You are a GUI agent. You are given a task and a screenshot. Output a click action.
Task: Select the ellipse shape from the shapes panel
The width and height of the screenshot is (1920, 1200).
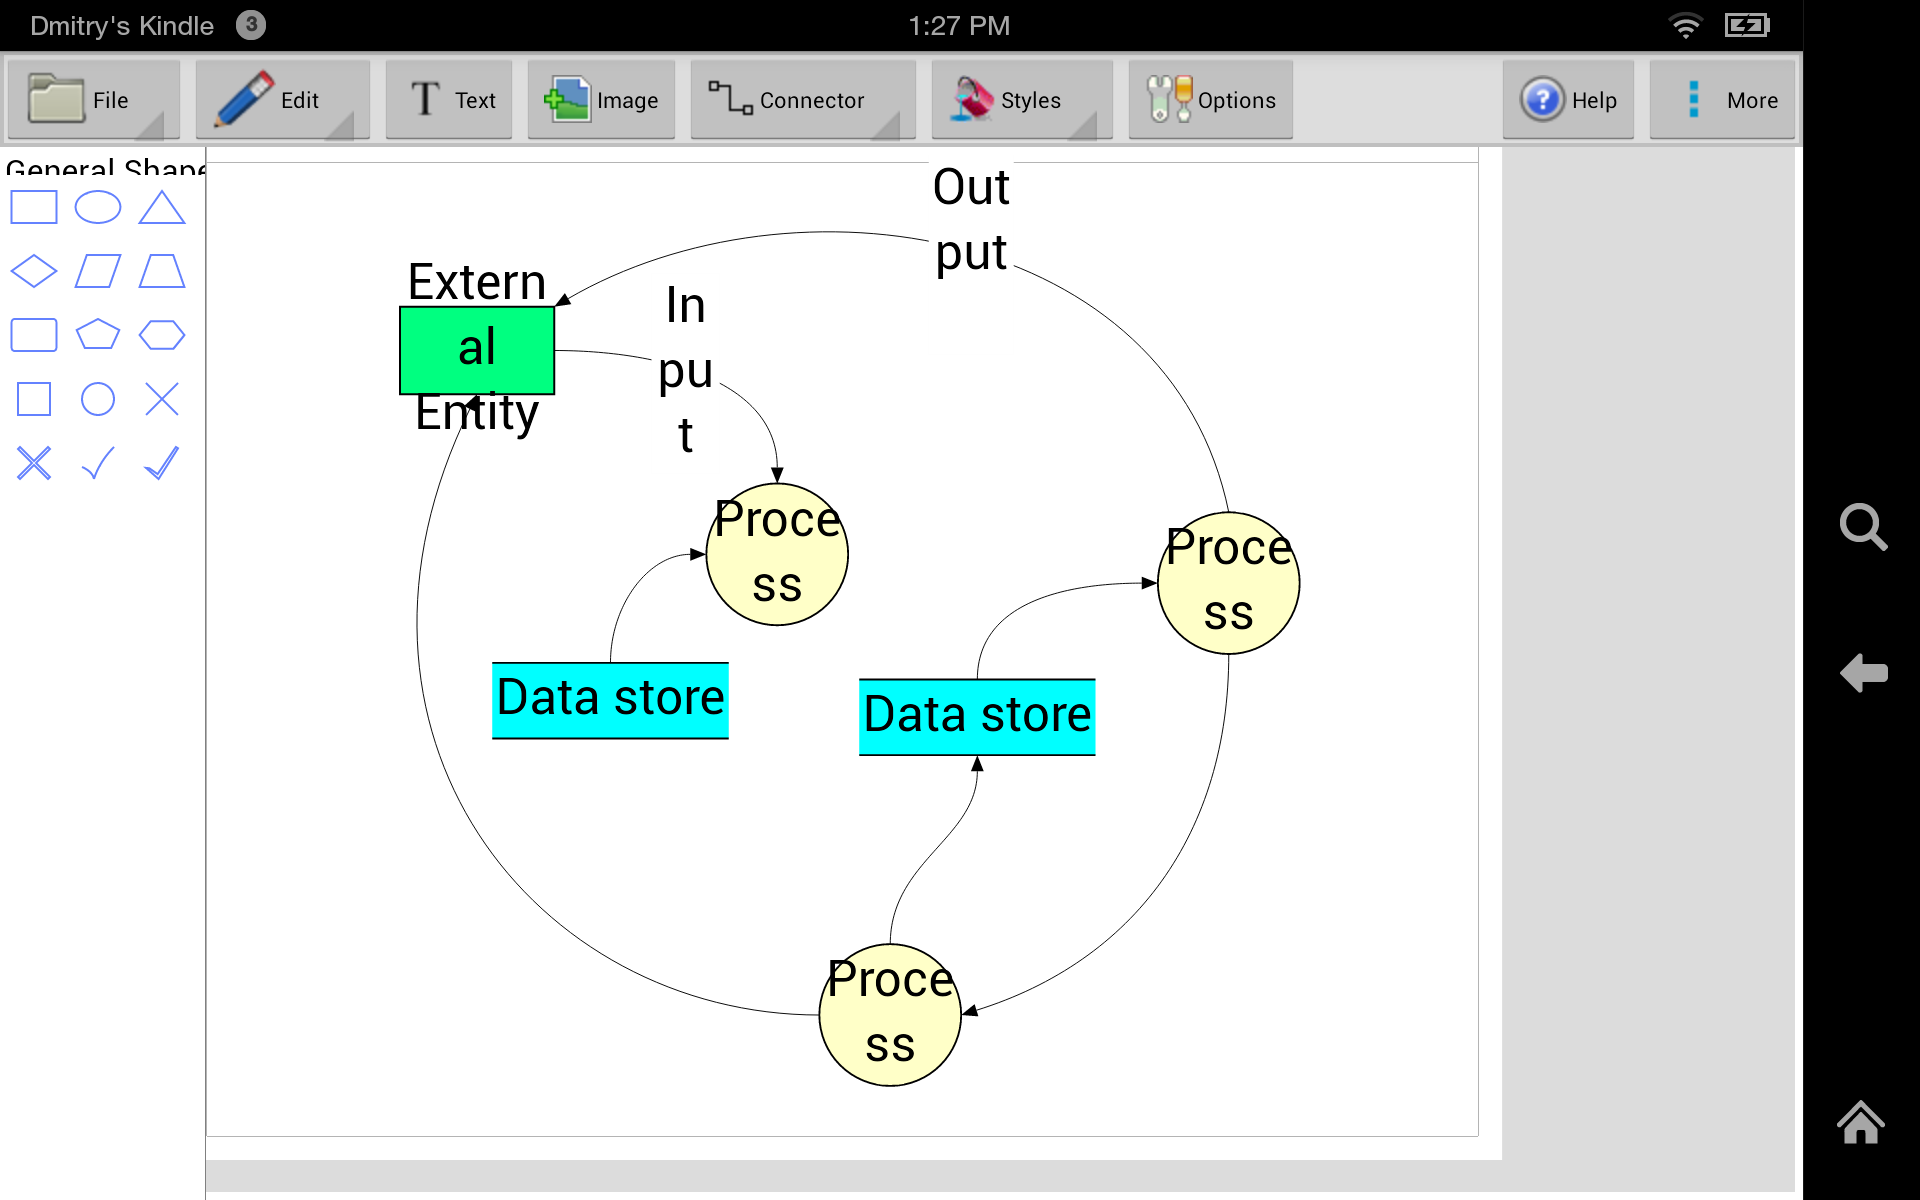point(98,207)
